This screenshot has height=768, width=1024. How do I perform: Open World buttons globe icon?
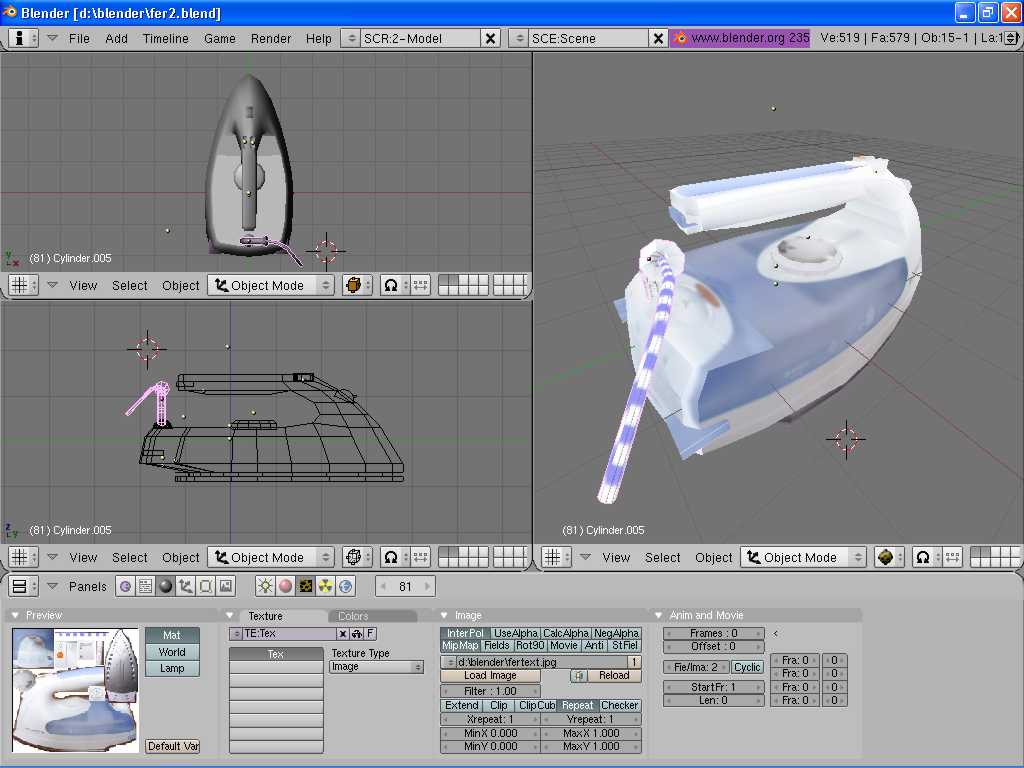point(346,587)
